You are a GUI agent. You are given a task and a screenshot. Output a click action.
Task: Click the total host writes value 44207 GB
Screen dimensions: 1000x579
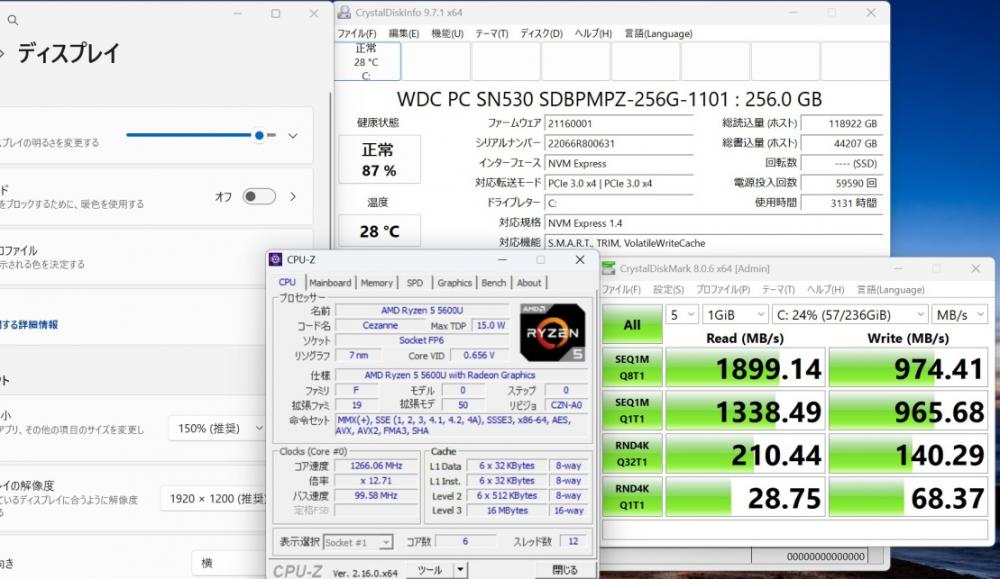[842, 143]
